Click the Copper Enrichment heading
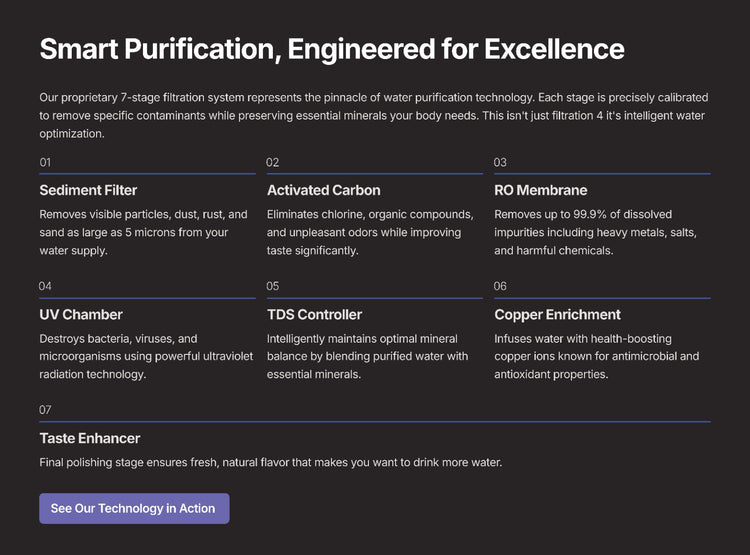The height and width of the screenshot is (555, 750). (x=557, y=314)
